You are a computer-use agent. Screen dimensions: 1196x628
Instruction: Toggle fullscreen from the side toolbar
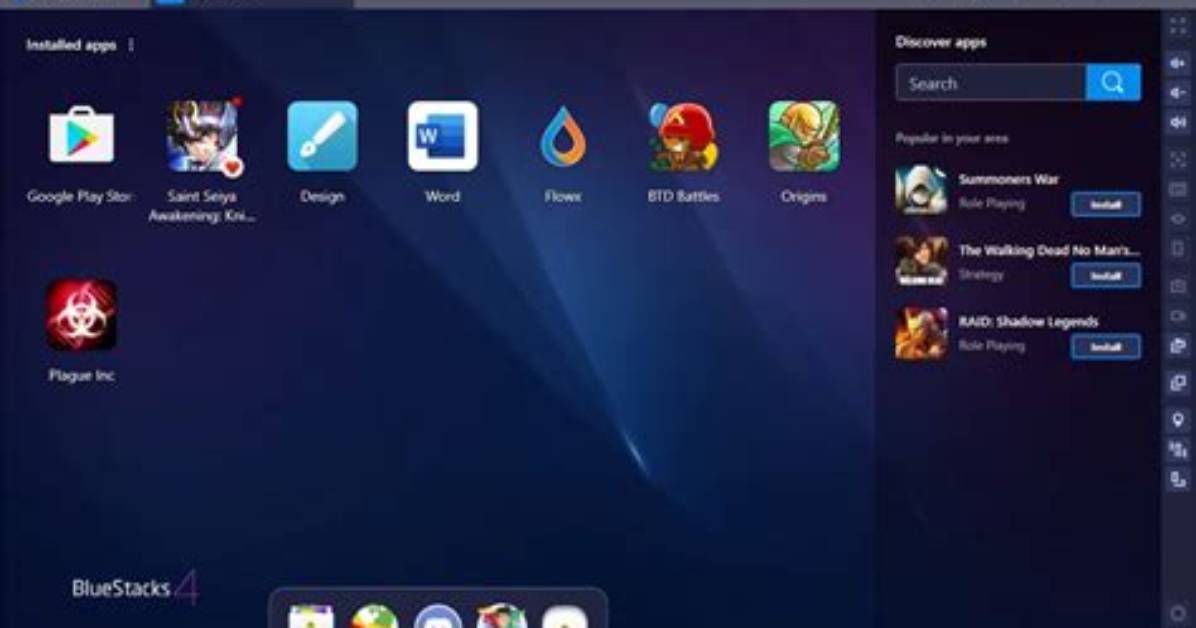point(1178,27)
